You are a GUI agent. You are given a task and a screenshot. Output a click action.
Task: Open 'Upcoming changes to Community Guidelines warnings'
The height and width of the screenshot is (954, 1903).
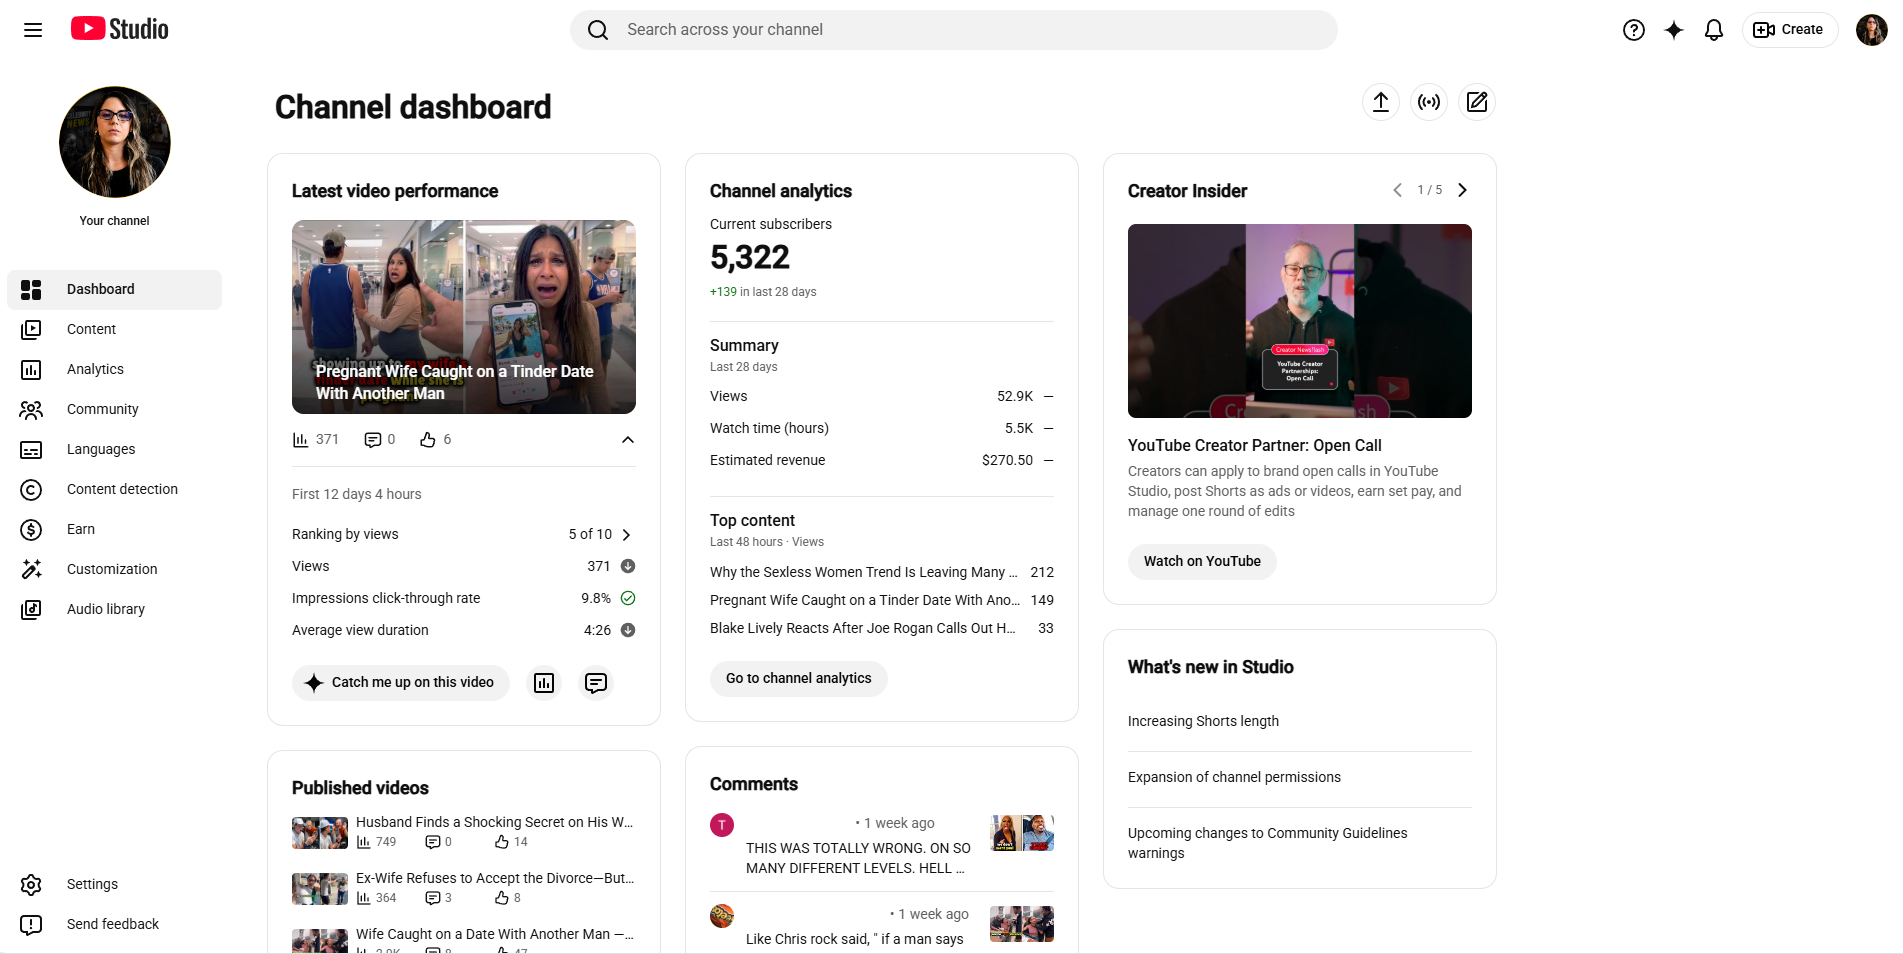1267,843
